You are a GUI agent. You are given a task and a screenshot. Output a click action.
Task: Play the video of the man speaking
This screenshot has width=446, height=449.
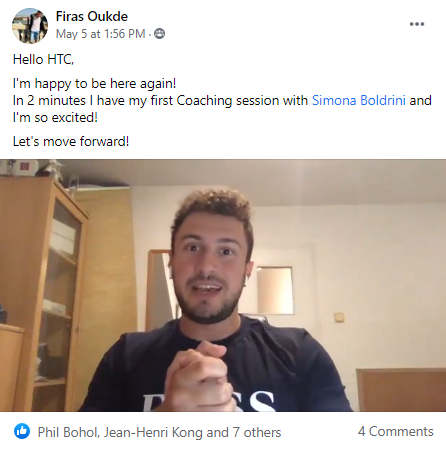223,285
